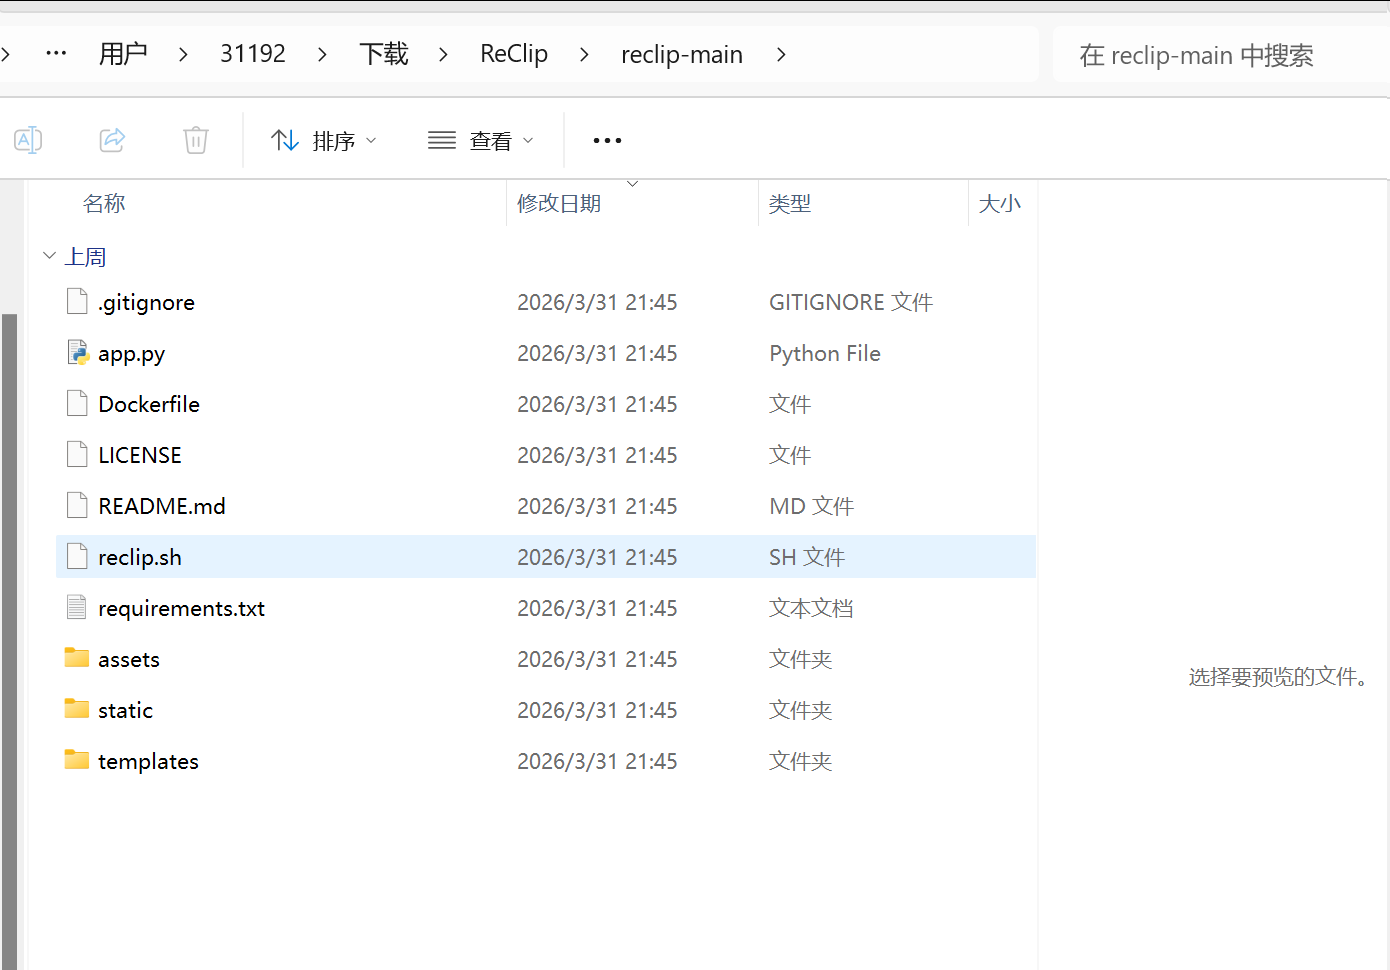Click the templates folder name
Image resolution: width=1390 pixels, height=970 pixels.
click(x=148, y=762)
